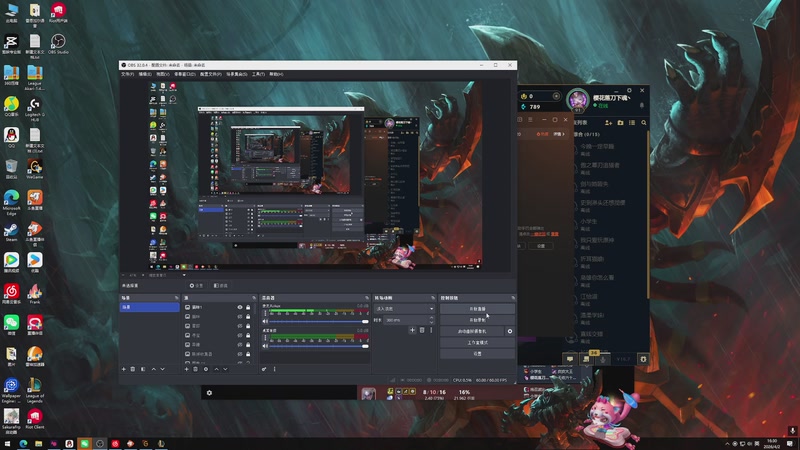This screenshot has width=800, height=450.
Task: Pop out the scenes dock
Action: pos(177,298)
